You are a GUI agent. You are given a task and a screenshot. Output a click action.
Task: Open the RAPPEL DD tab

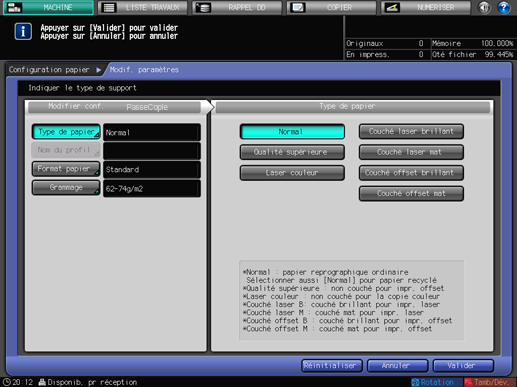tap(237, 7)
